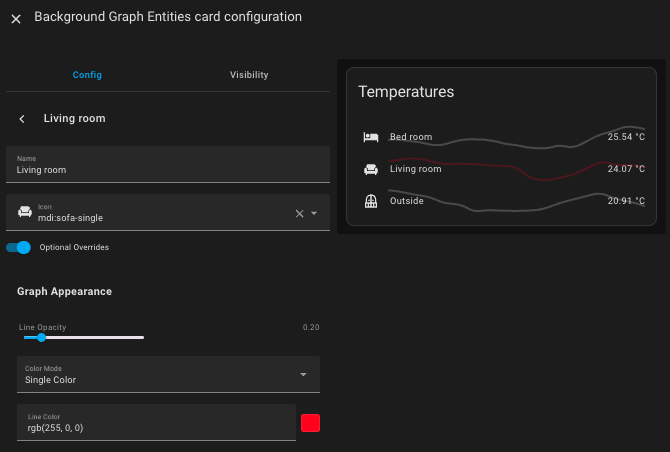Click the Optional Overrides label

(74, 247)
